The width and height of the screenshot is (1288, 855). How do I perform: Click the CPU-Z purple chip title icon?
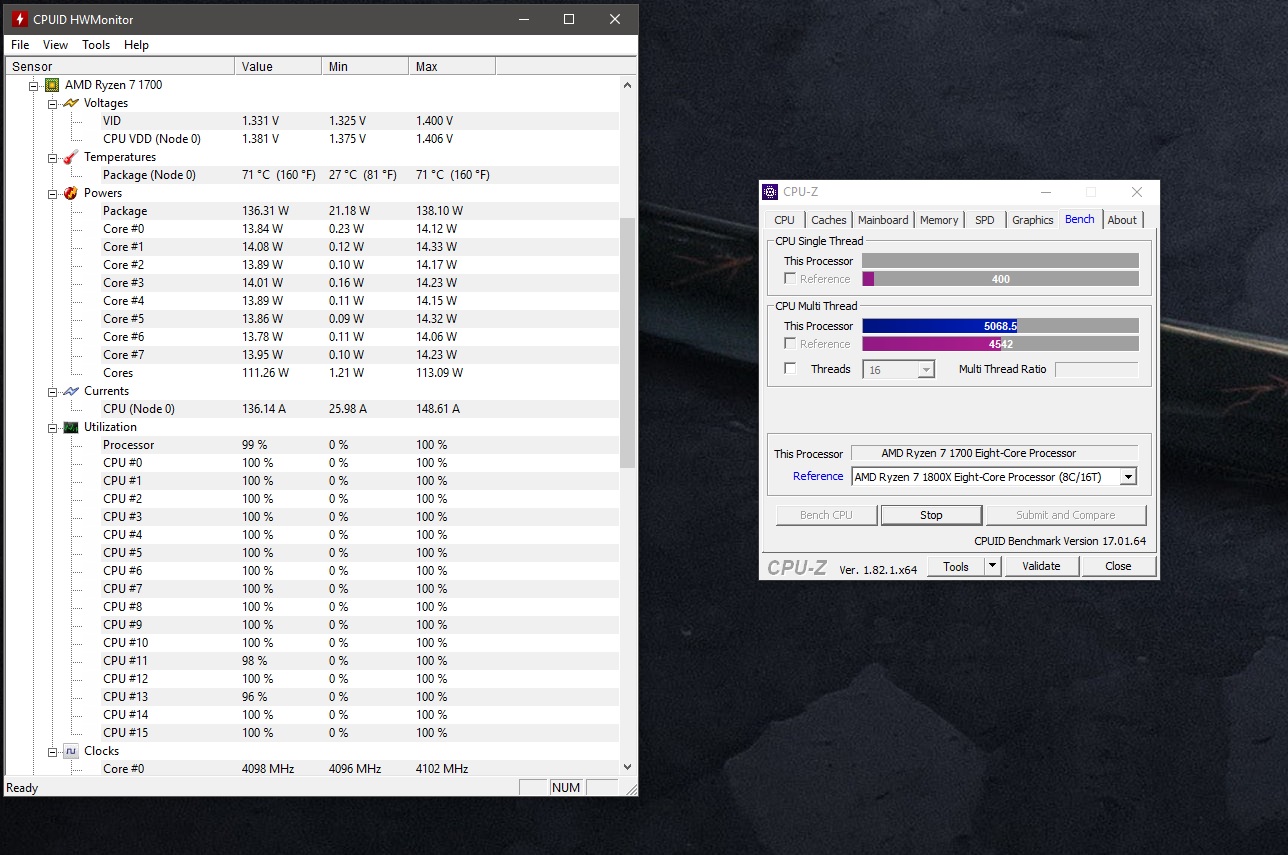[769, 192]
